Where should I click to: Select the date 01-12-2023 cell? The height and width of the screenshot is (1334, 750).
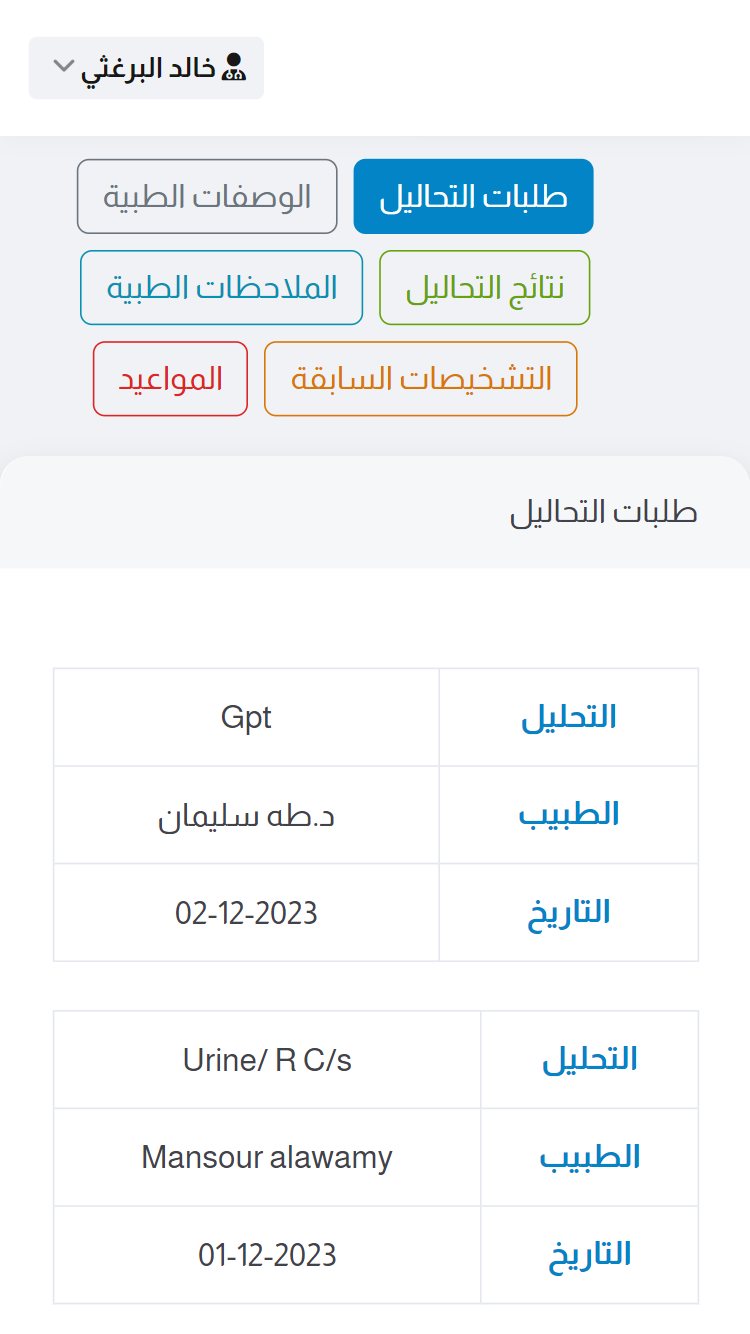click(x=266, y=1254)
